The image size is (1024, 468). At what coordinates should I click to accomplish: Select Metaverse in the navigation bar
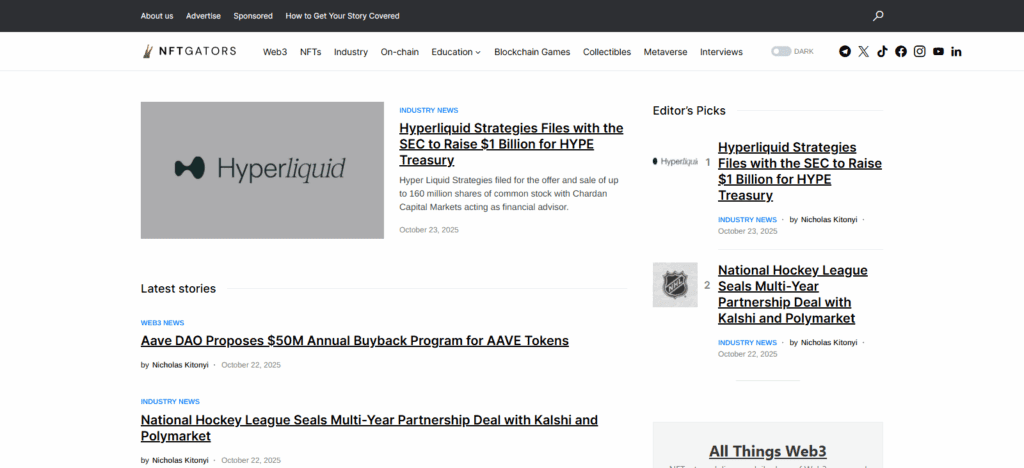[x=665, y=52]
